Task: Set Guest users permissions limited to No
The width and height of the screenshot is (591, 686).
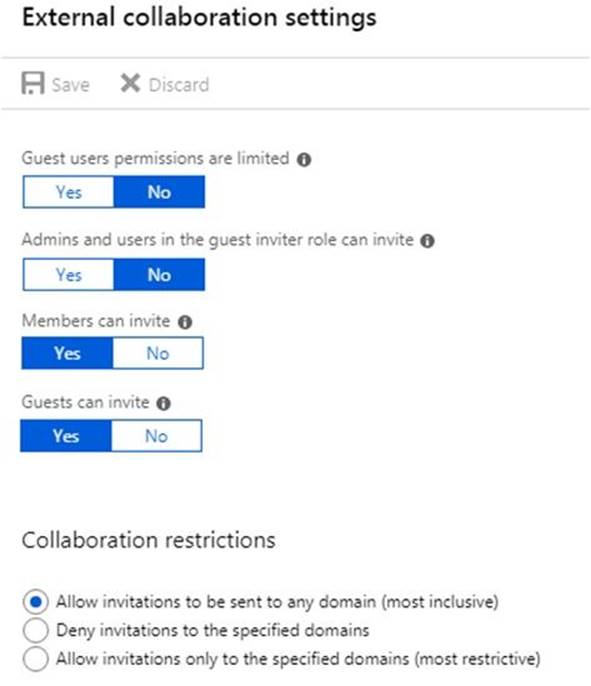Action: pos(159,192)
